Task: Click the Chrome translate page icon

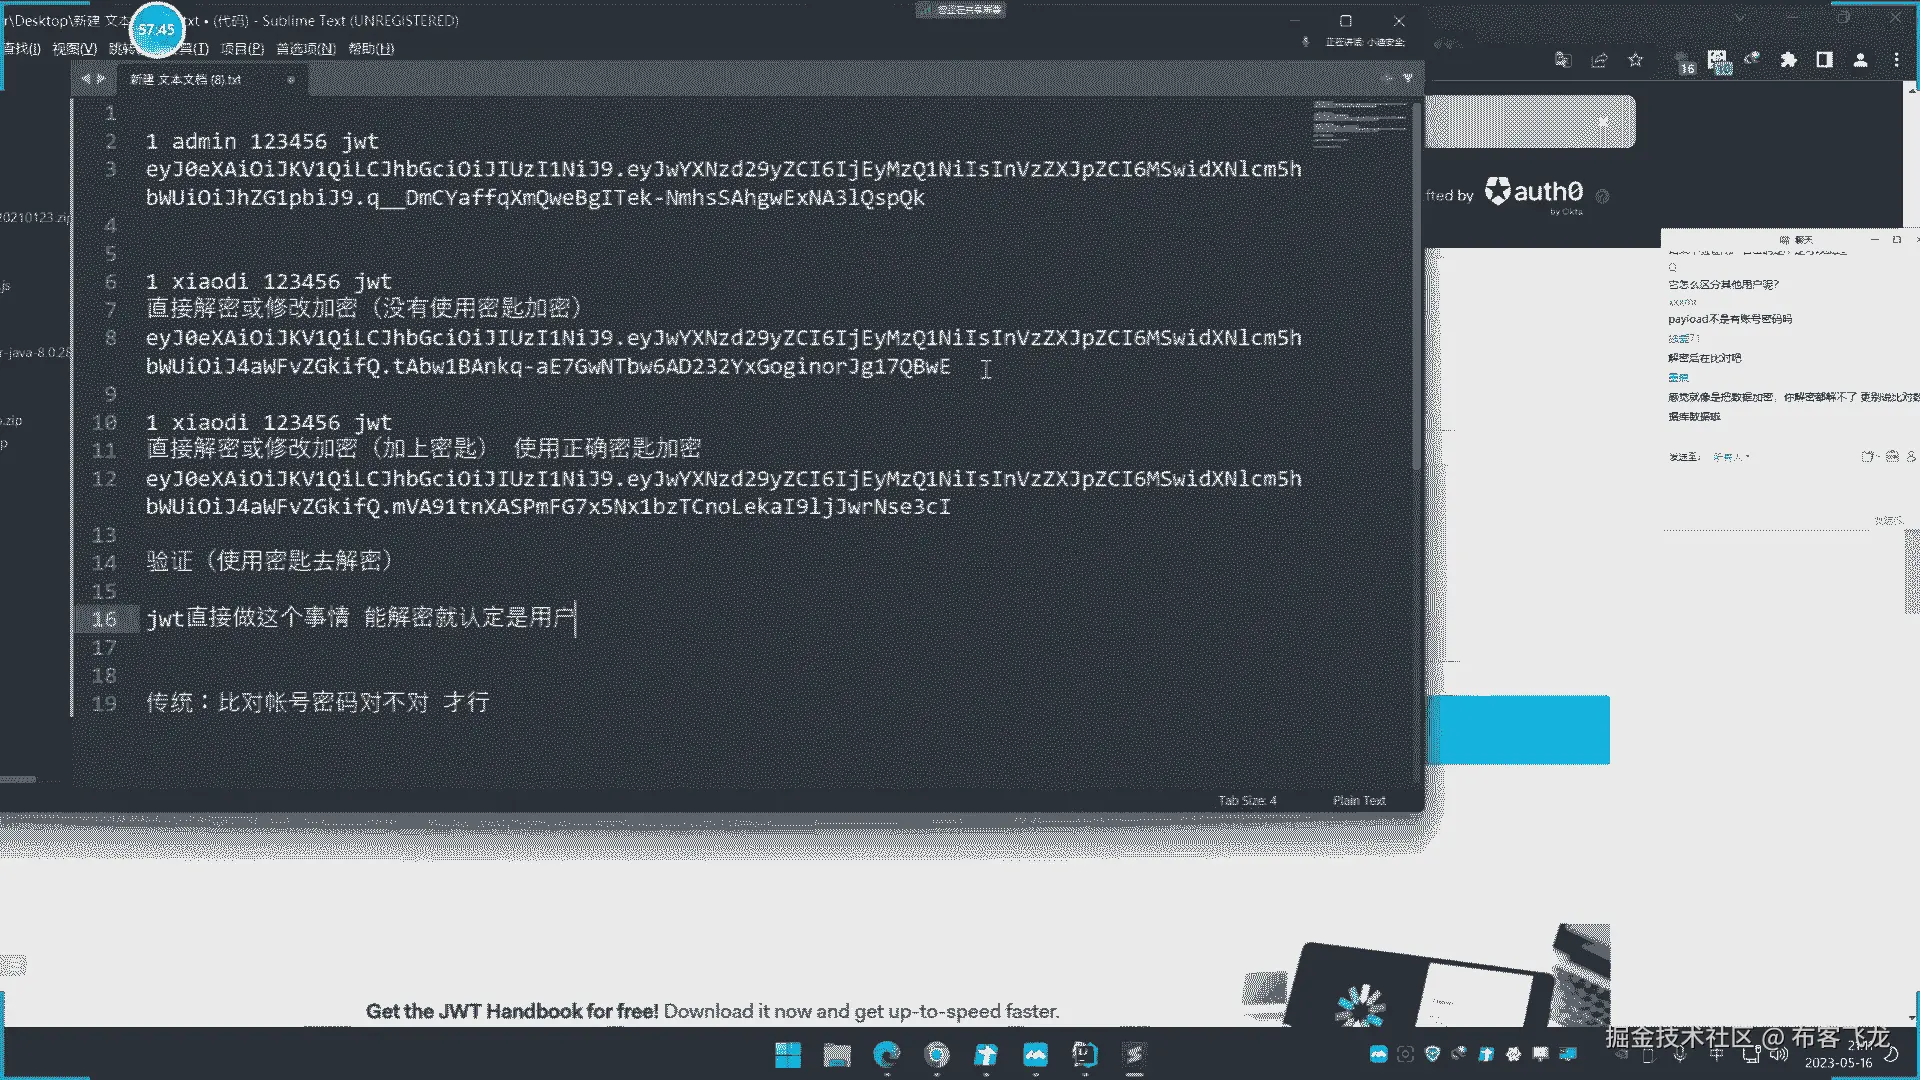Action: (x=1563, y=60)
